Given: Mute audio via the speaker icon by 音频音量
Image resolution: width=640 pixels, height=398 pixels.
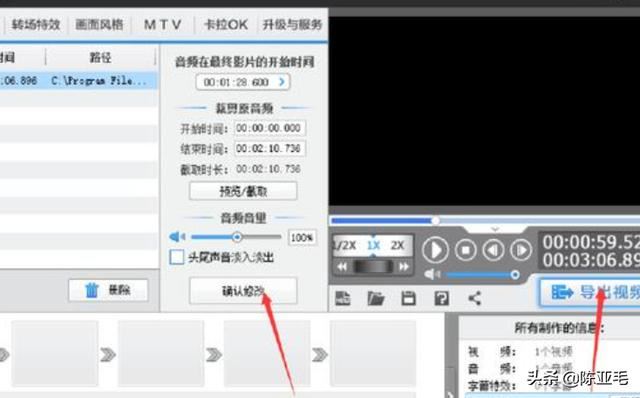Looking at the screenshot, I should 177,237.
